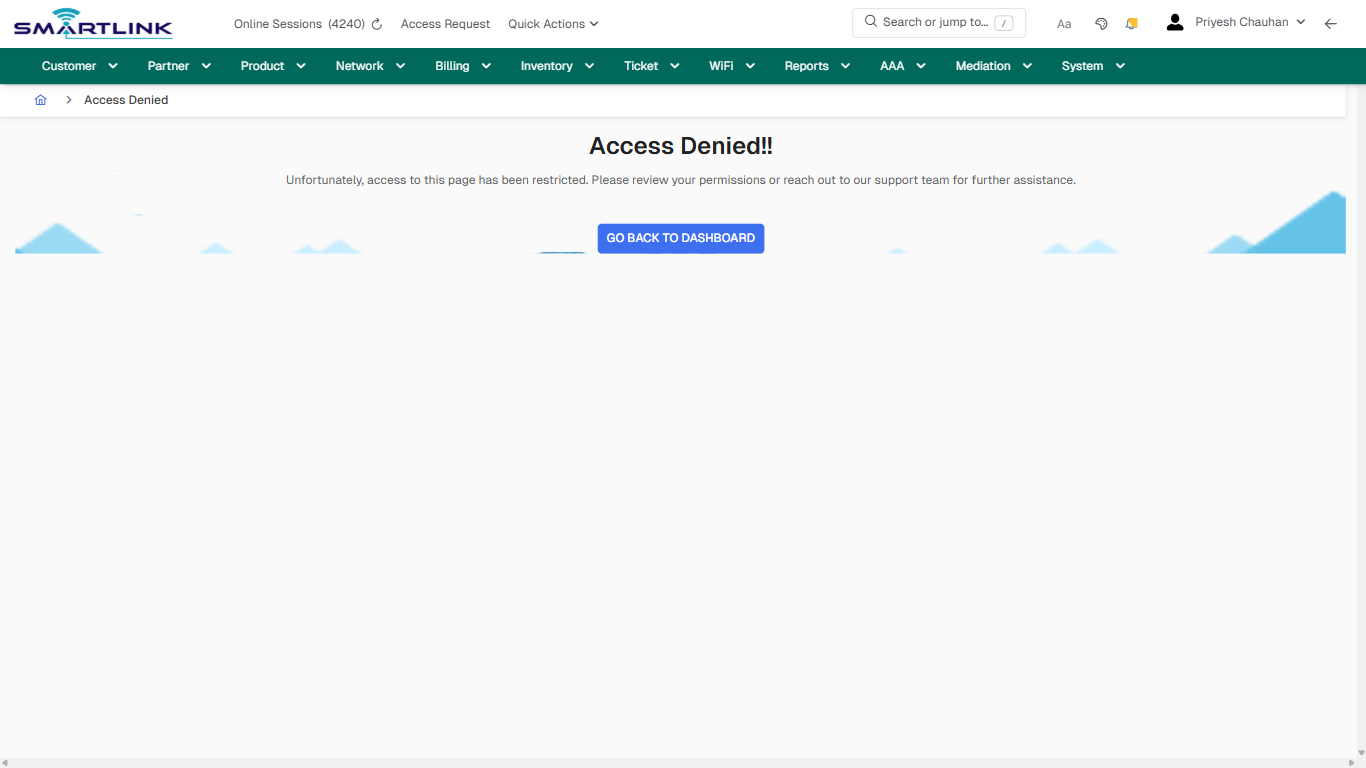The width and height of the screenshot is (1366, 768).
Task: Click inside the Search or jump to field
Action: [x=938, y=21]
